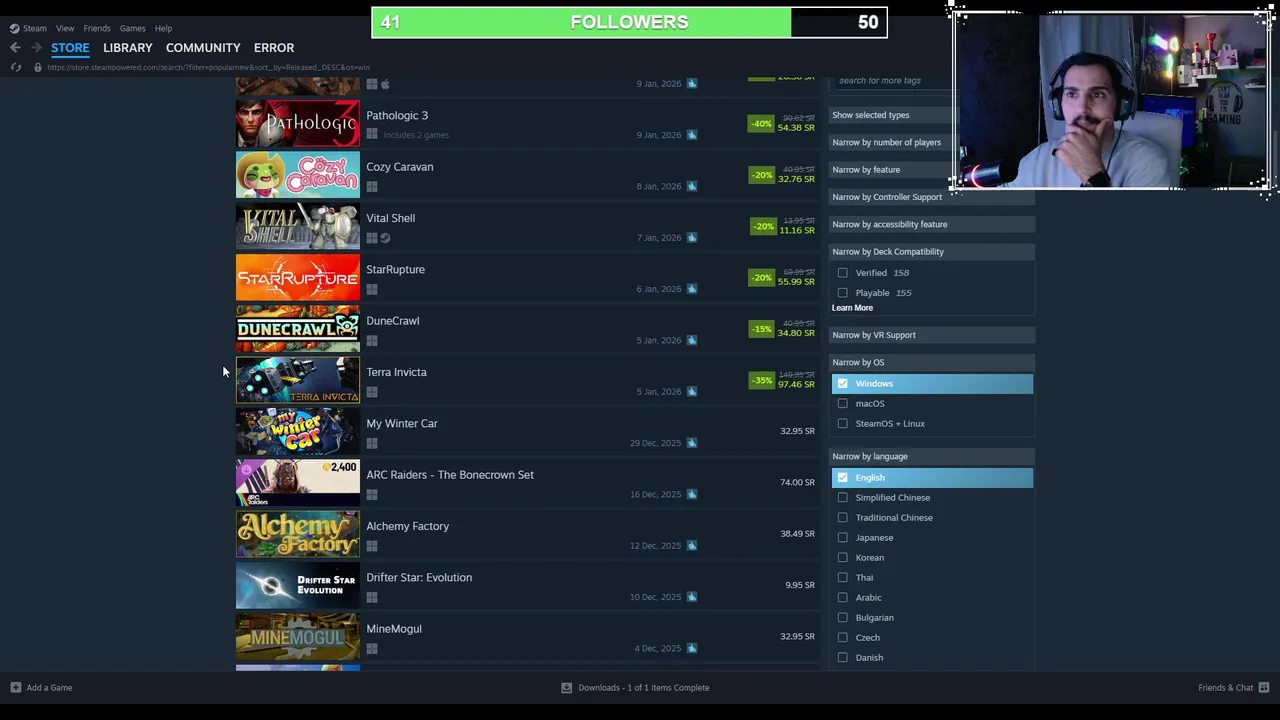Click Windows icon under Drifter Star: Evolution
The height and width of the screenshot is (720, 1280).
(x=372, y=597)
